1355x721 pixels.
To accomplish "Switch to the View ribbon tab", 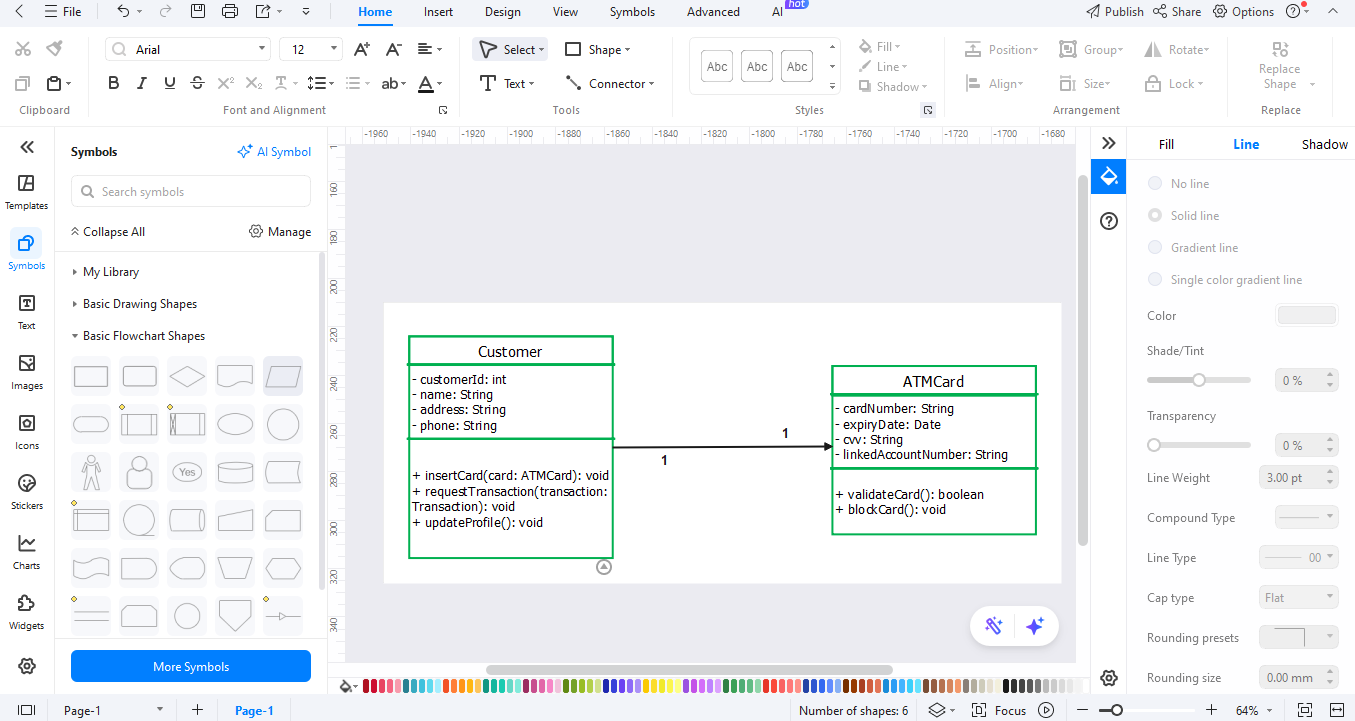I will coord(565,12).
